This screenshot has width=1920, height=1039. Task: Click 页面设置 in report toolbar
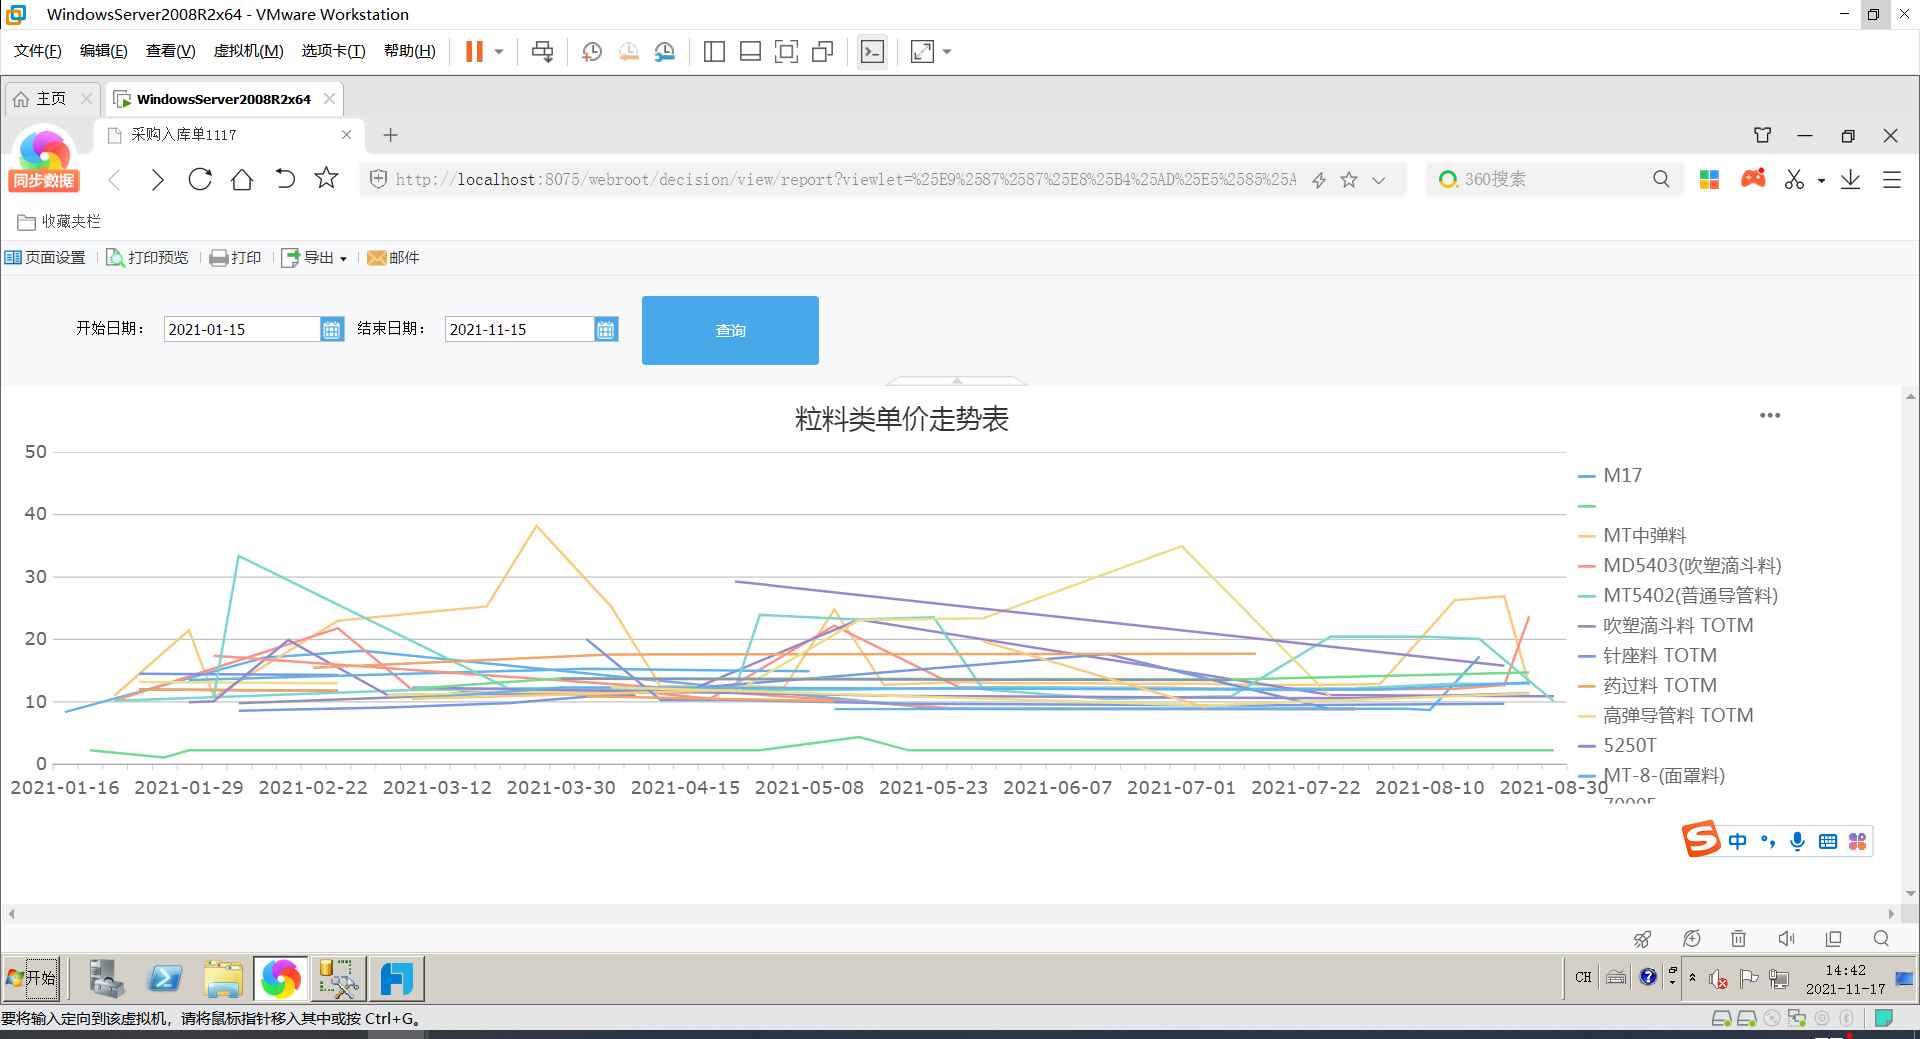tap(46, 258)
